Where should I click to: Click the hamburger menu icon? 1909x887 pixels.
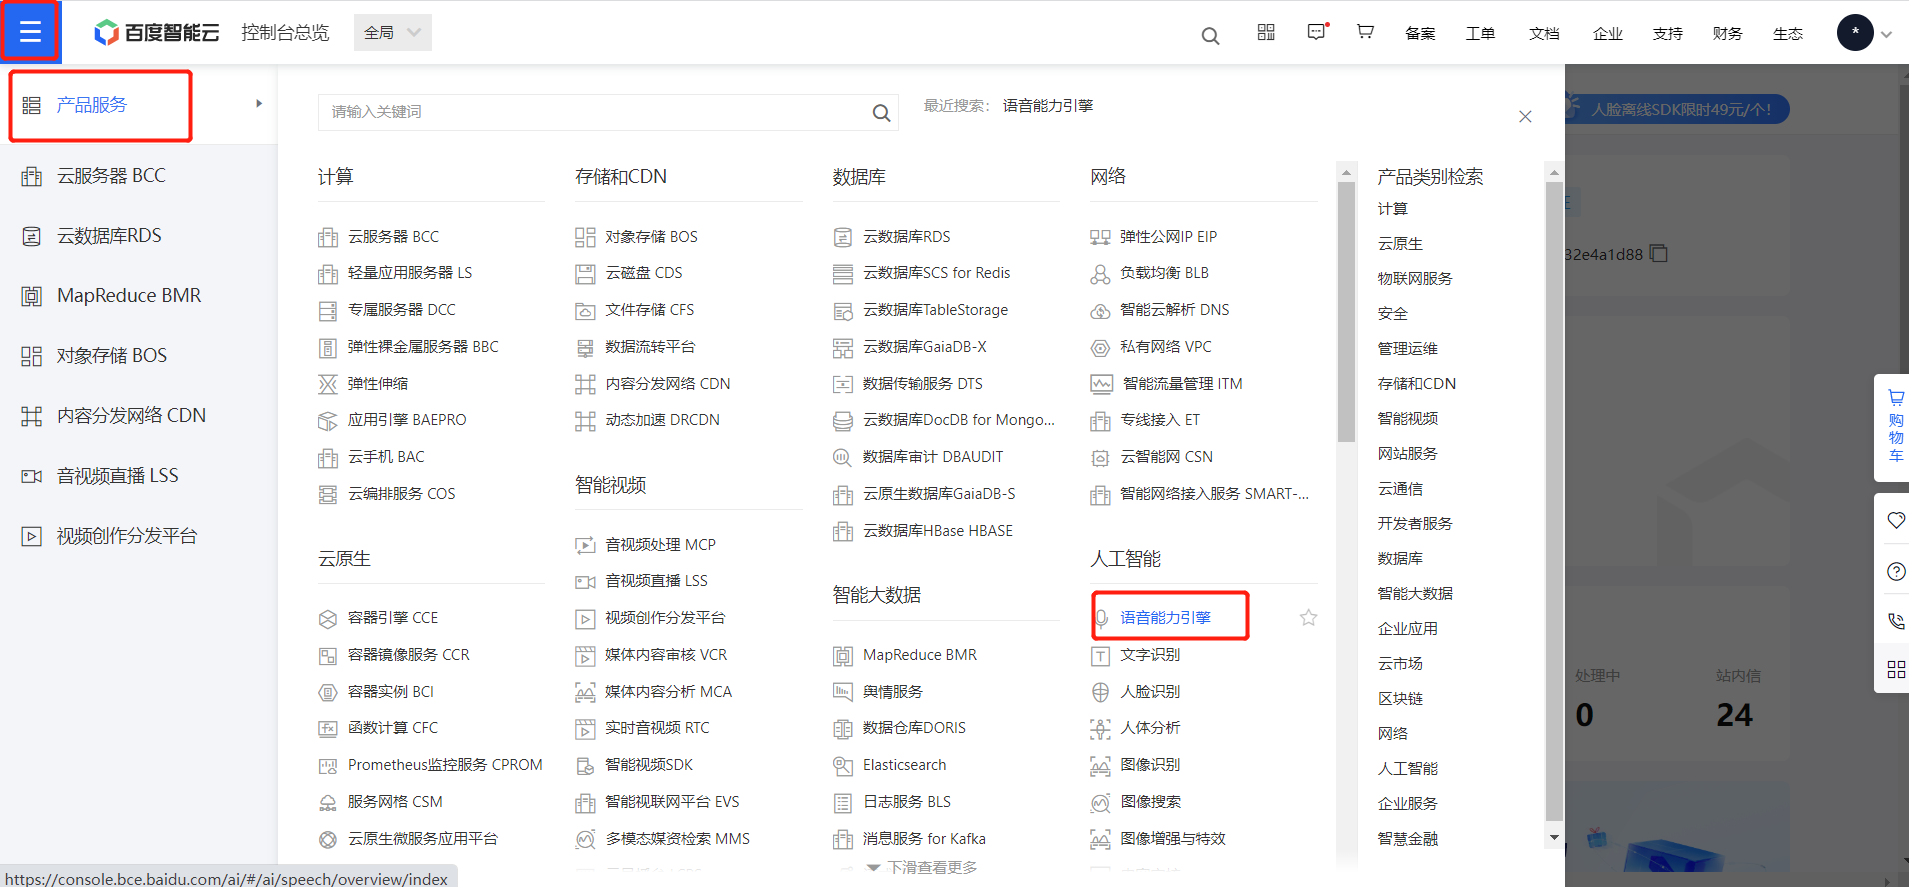(x=30, y=32)
